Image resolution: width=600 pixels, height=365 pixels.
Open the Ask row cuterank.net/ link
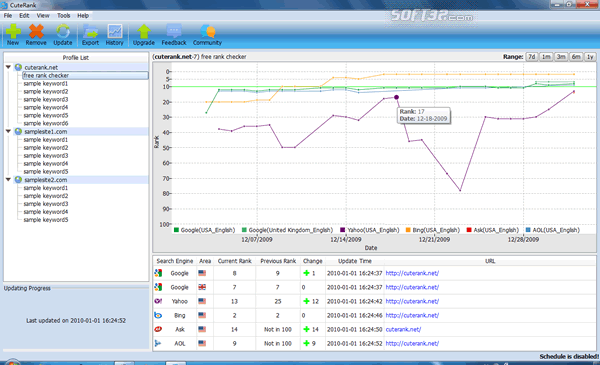pos(403,329)
